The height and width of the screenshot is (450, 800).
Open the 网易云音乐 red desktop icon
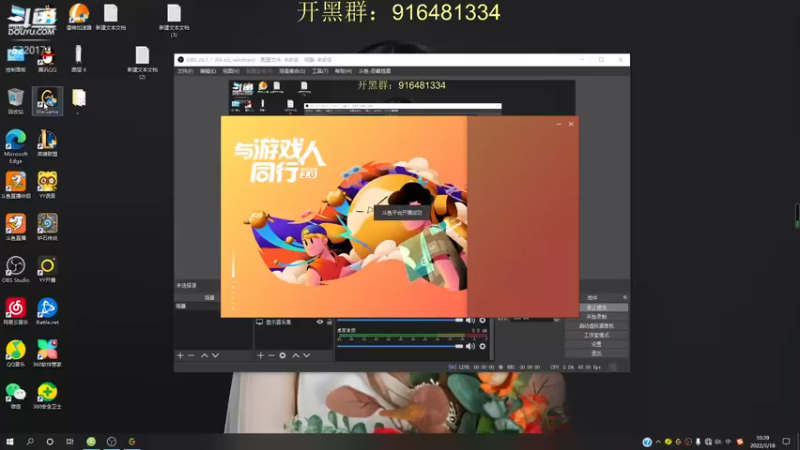16,311
